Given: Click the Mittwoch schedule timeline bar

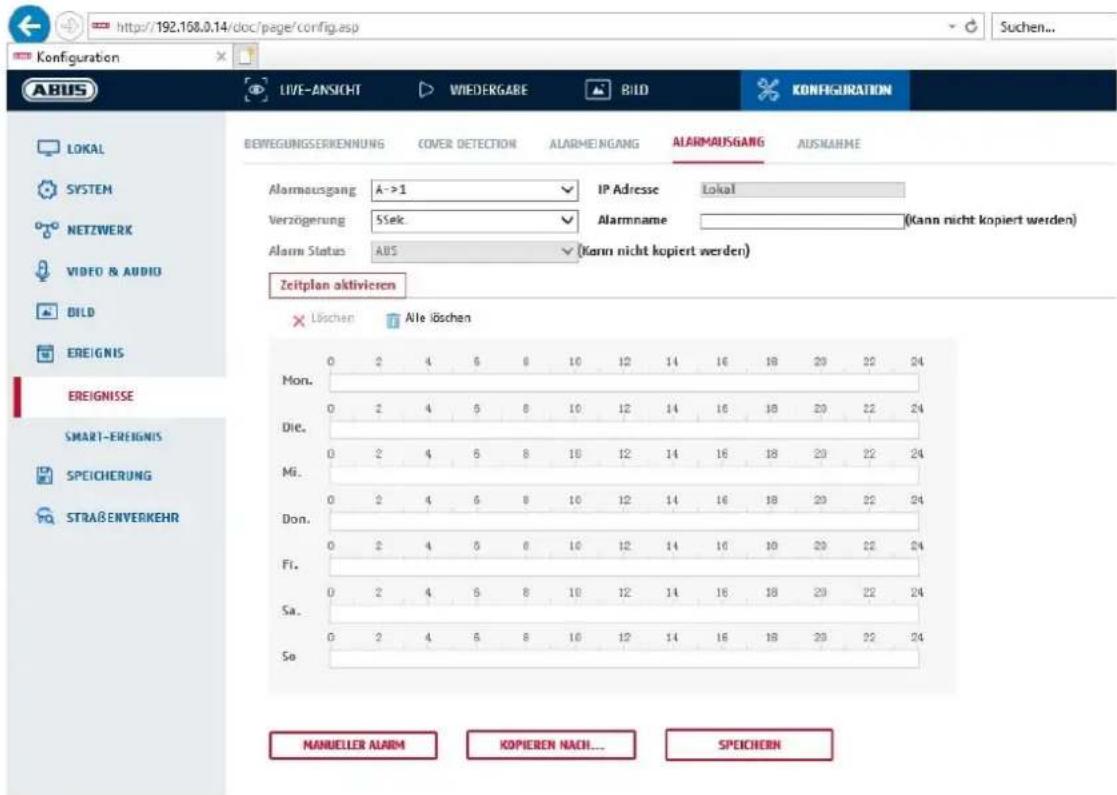Looking at the screenshot, I should coord(623,474).
